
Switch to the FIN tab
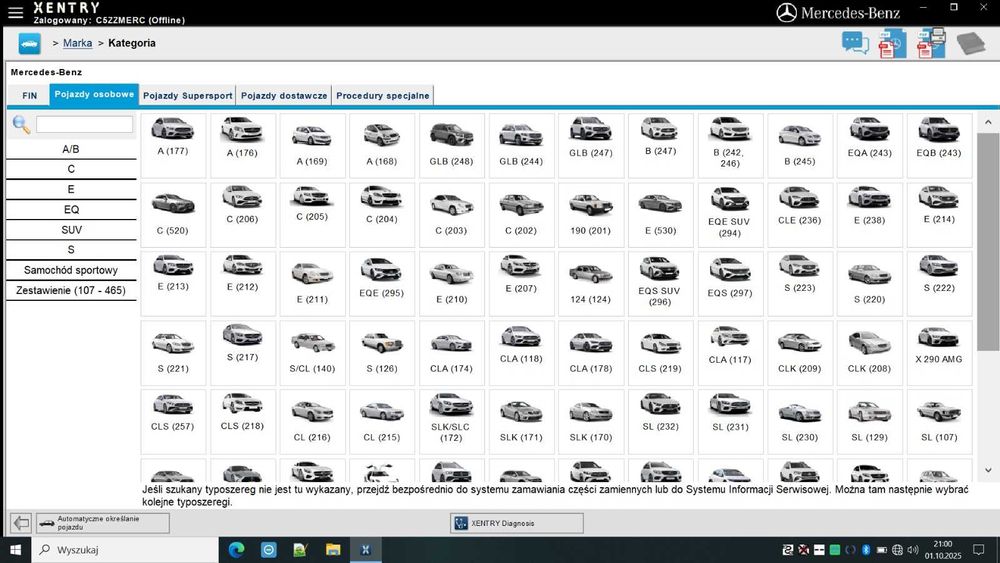point(30,96)
